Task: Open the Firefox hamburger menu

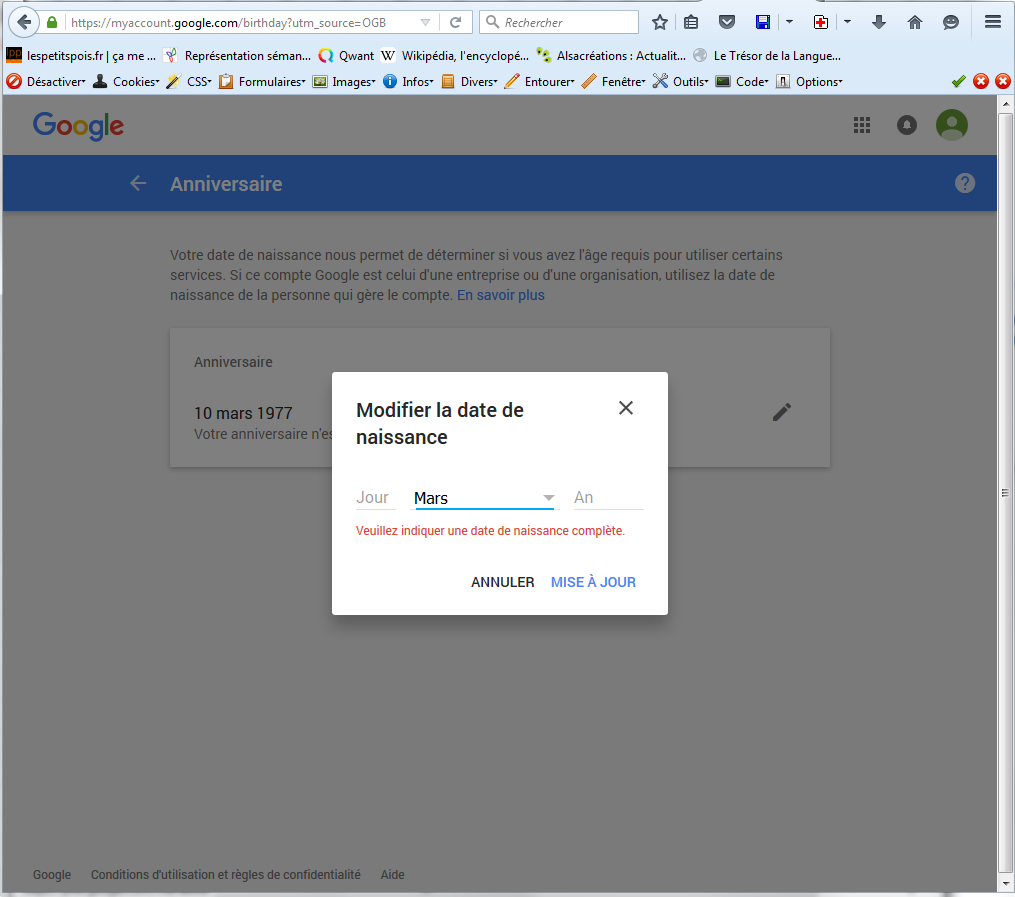Action: coord(993,23)
